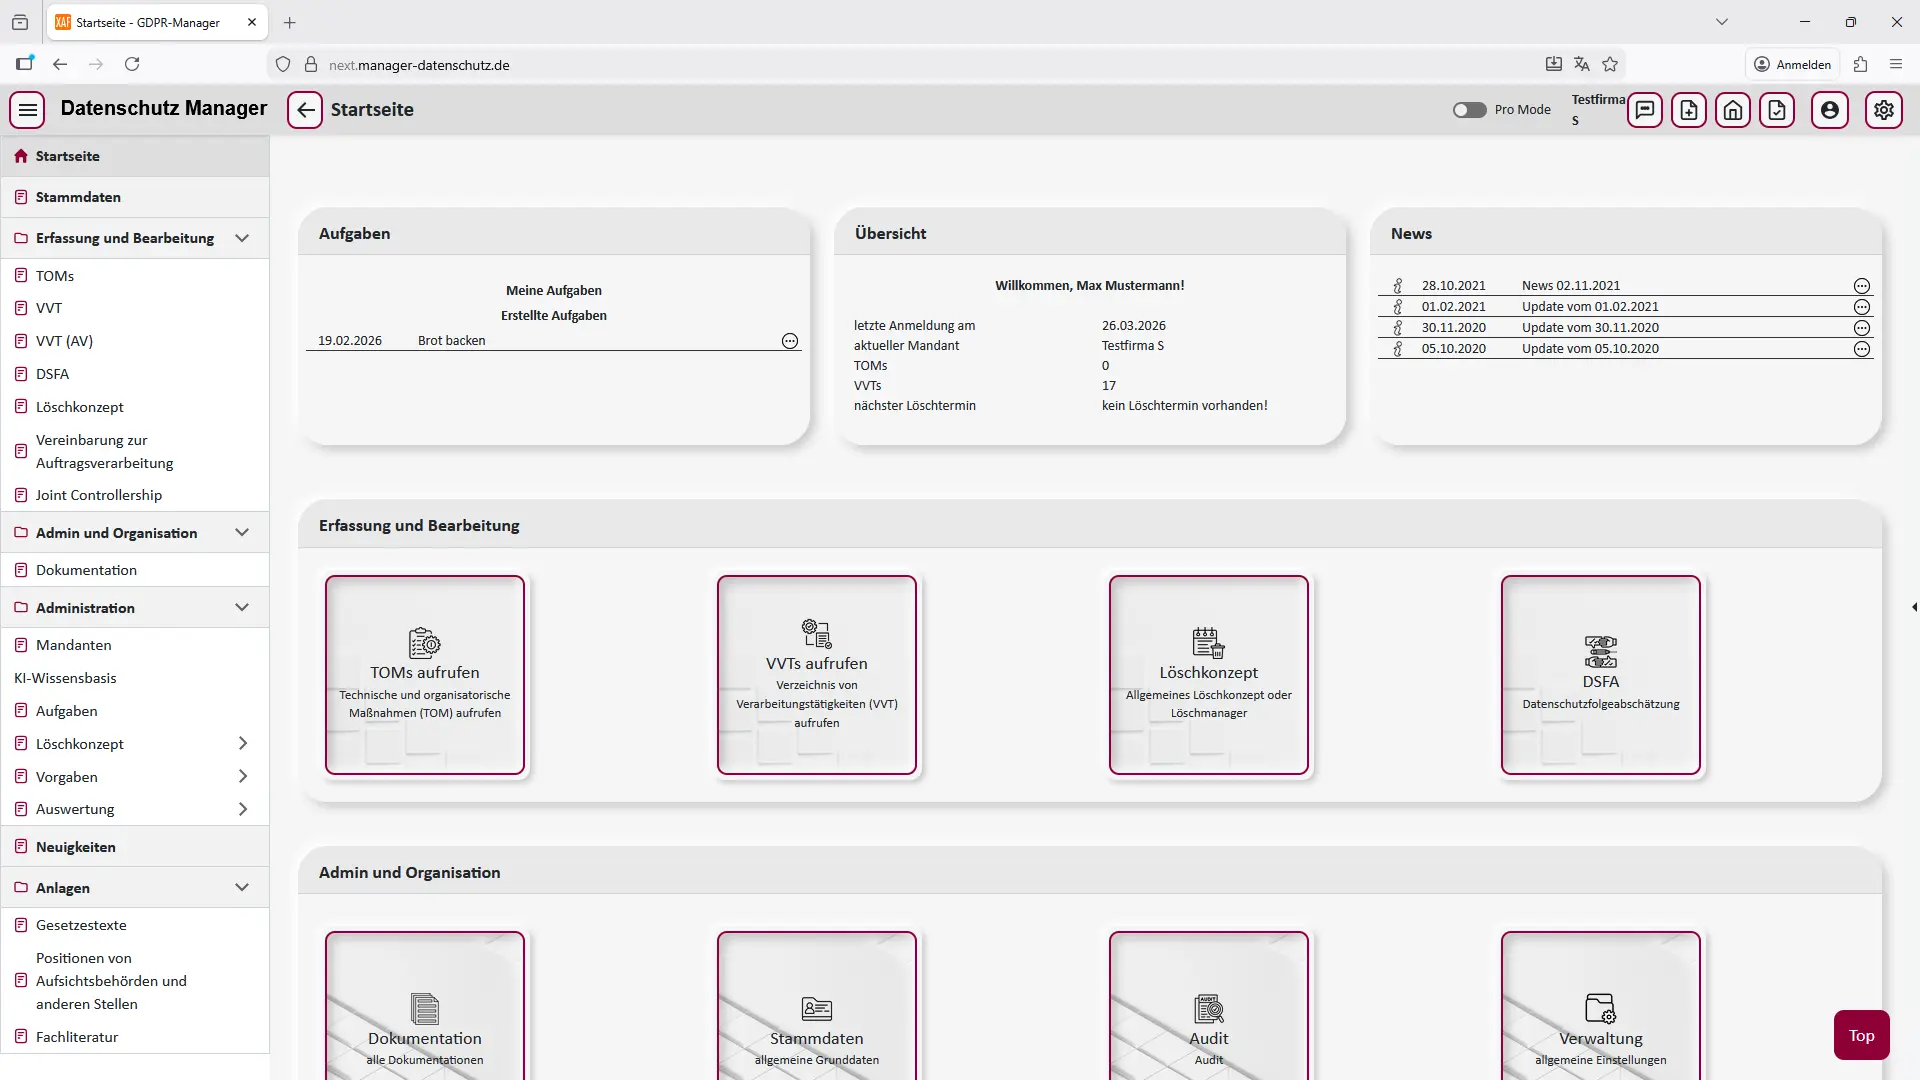Collapse the Administration sidebar section

click(x=242, y=608)
